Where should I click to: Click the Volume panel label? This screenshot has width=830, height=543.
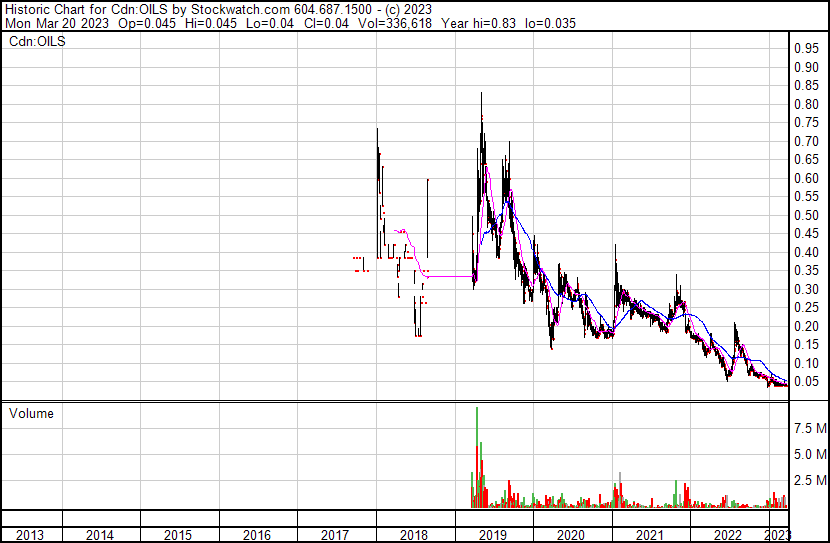point(31,413)
